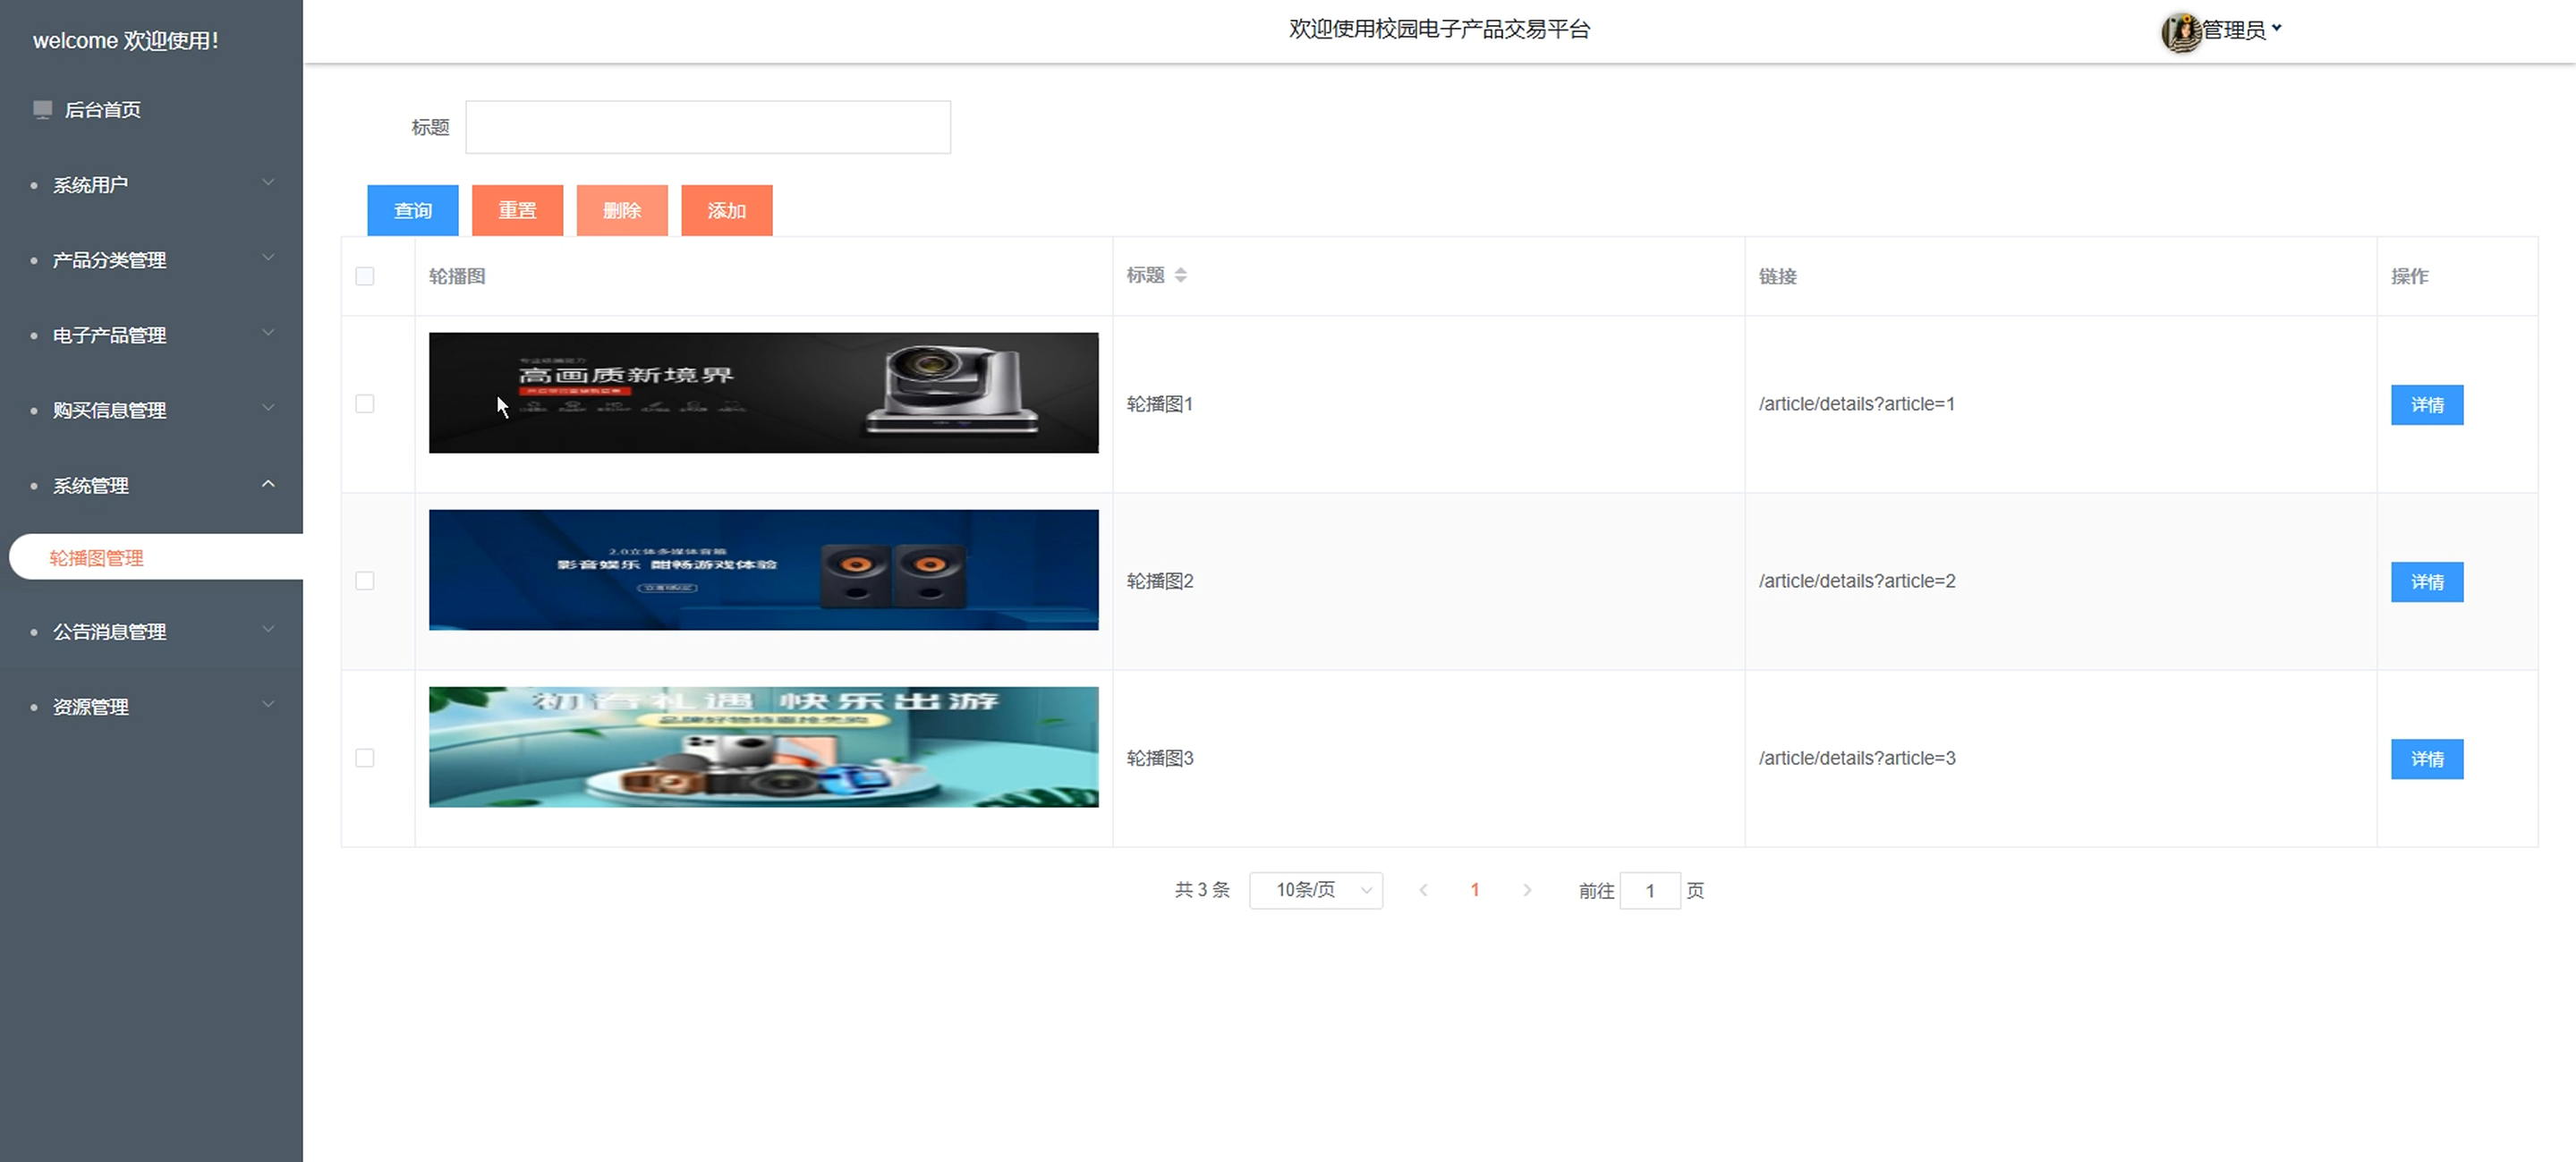The image size is (2576, 1162).
Task: Click the 添加 button
Action: 726,211
